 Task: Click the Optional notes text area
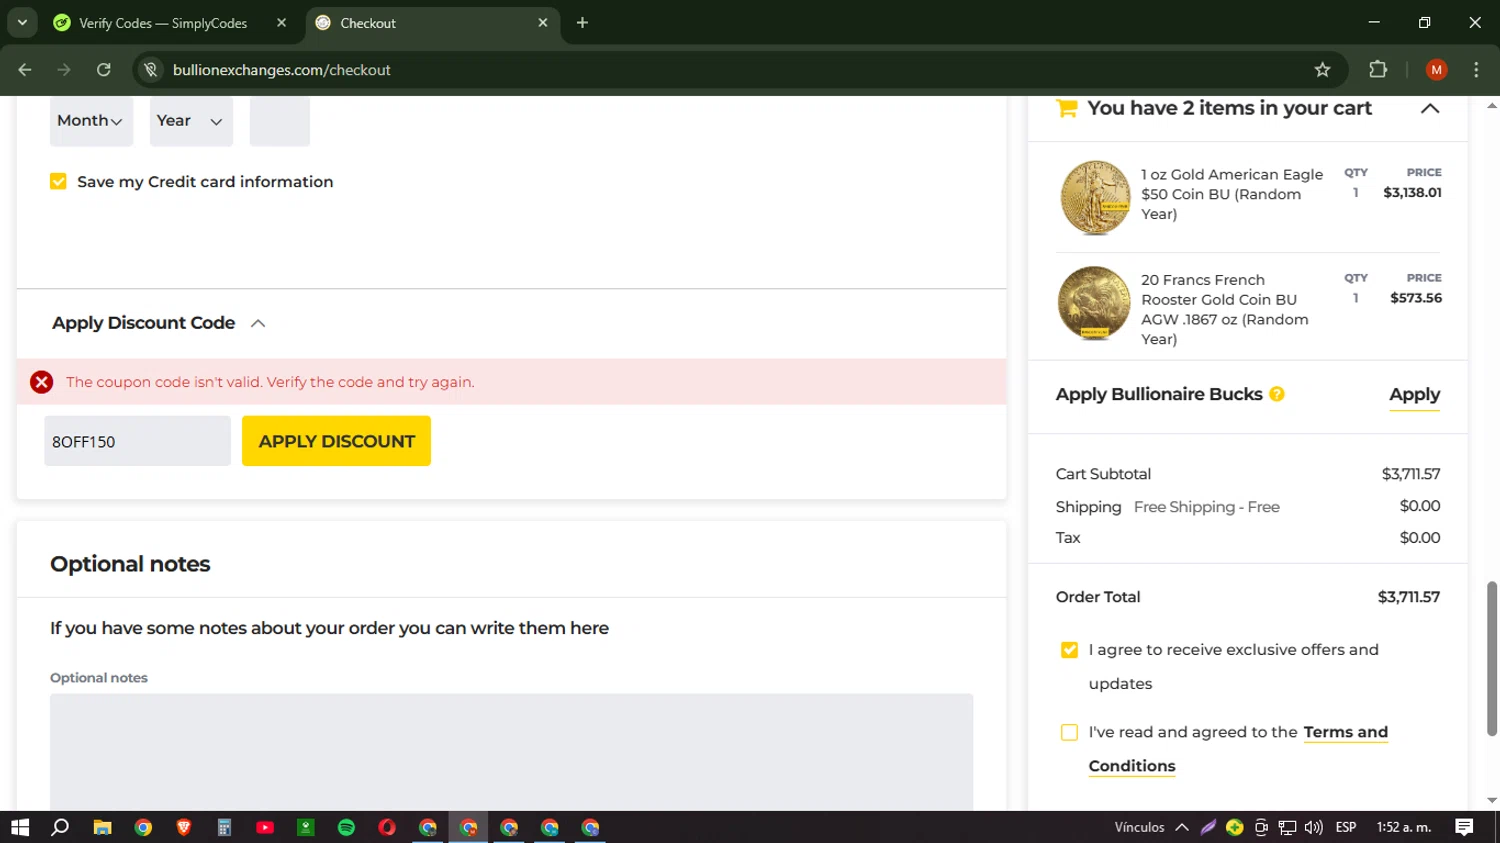(511, 751)
